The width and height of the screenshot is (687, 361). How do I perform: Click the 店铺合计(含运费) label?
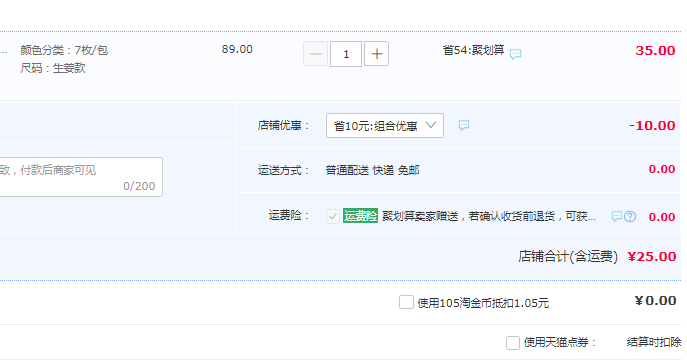pyautogui.click(x=568, y=257)
